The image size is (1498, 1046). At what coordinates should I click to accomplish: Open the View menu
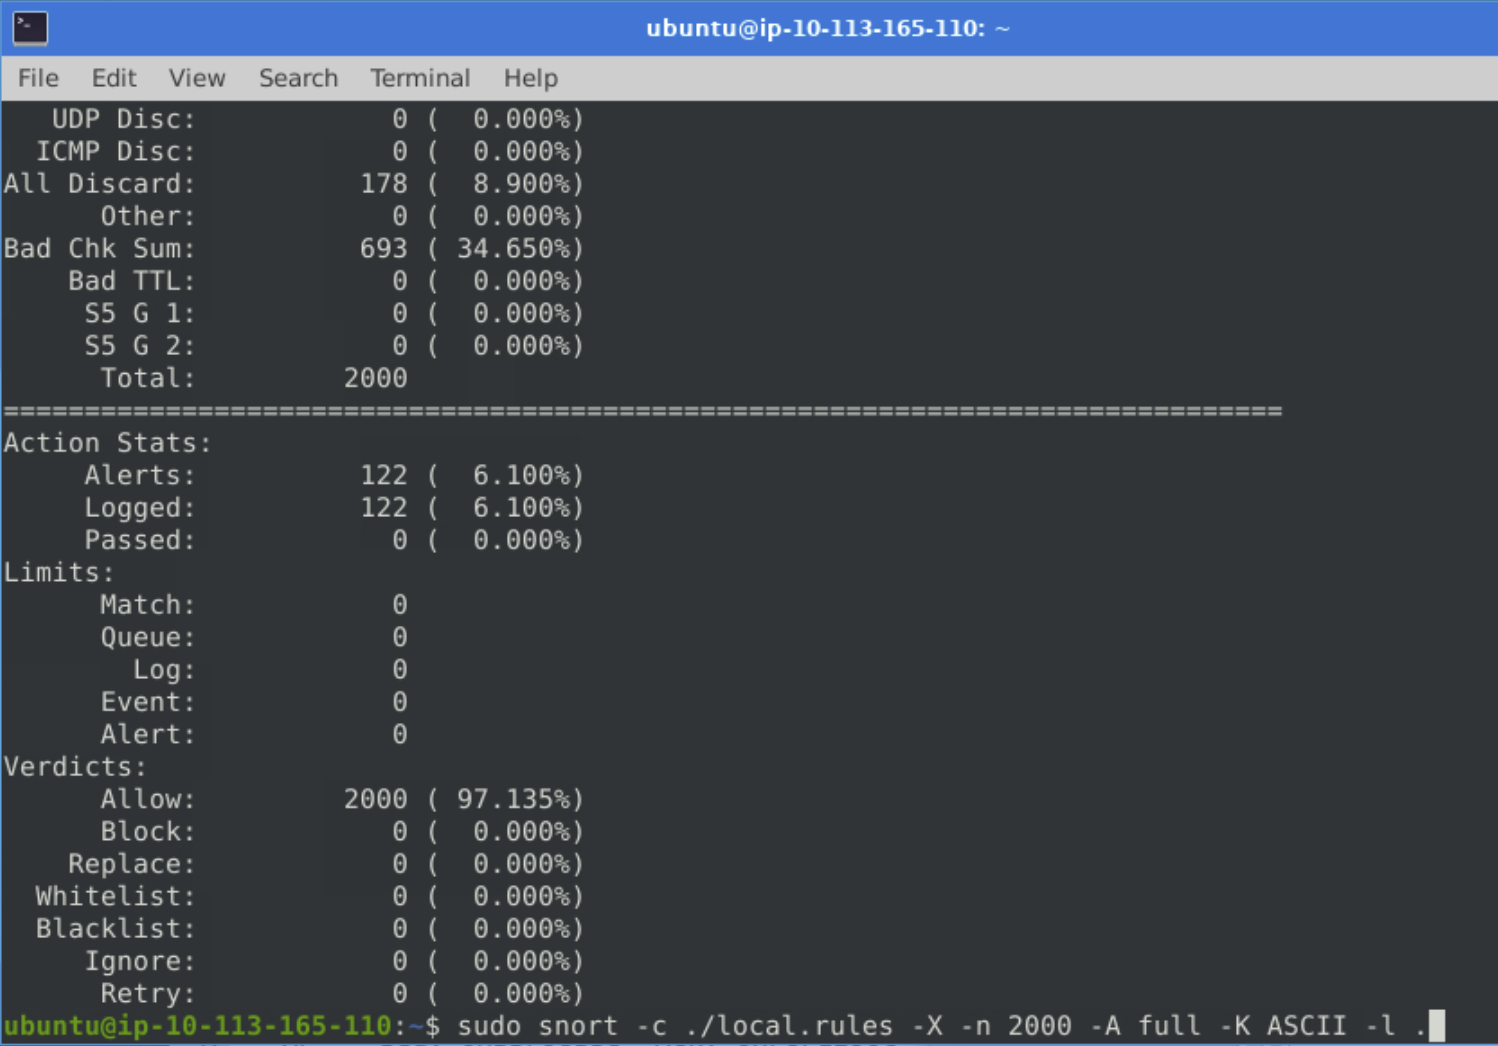[x=197, y=78]
